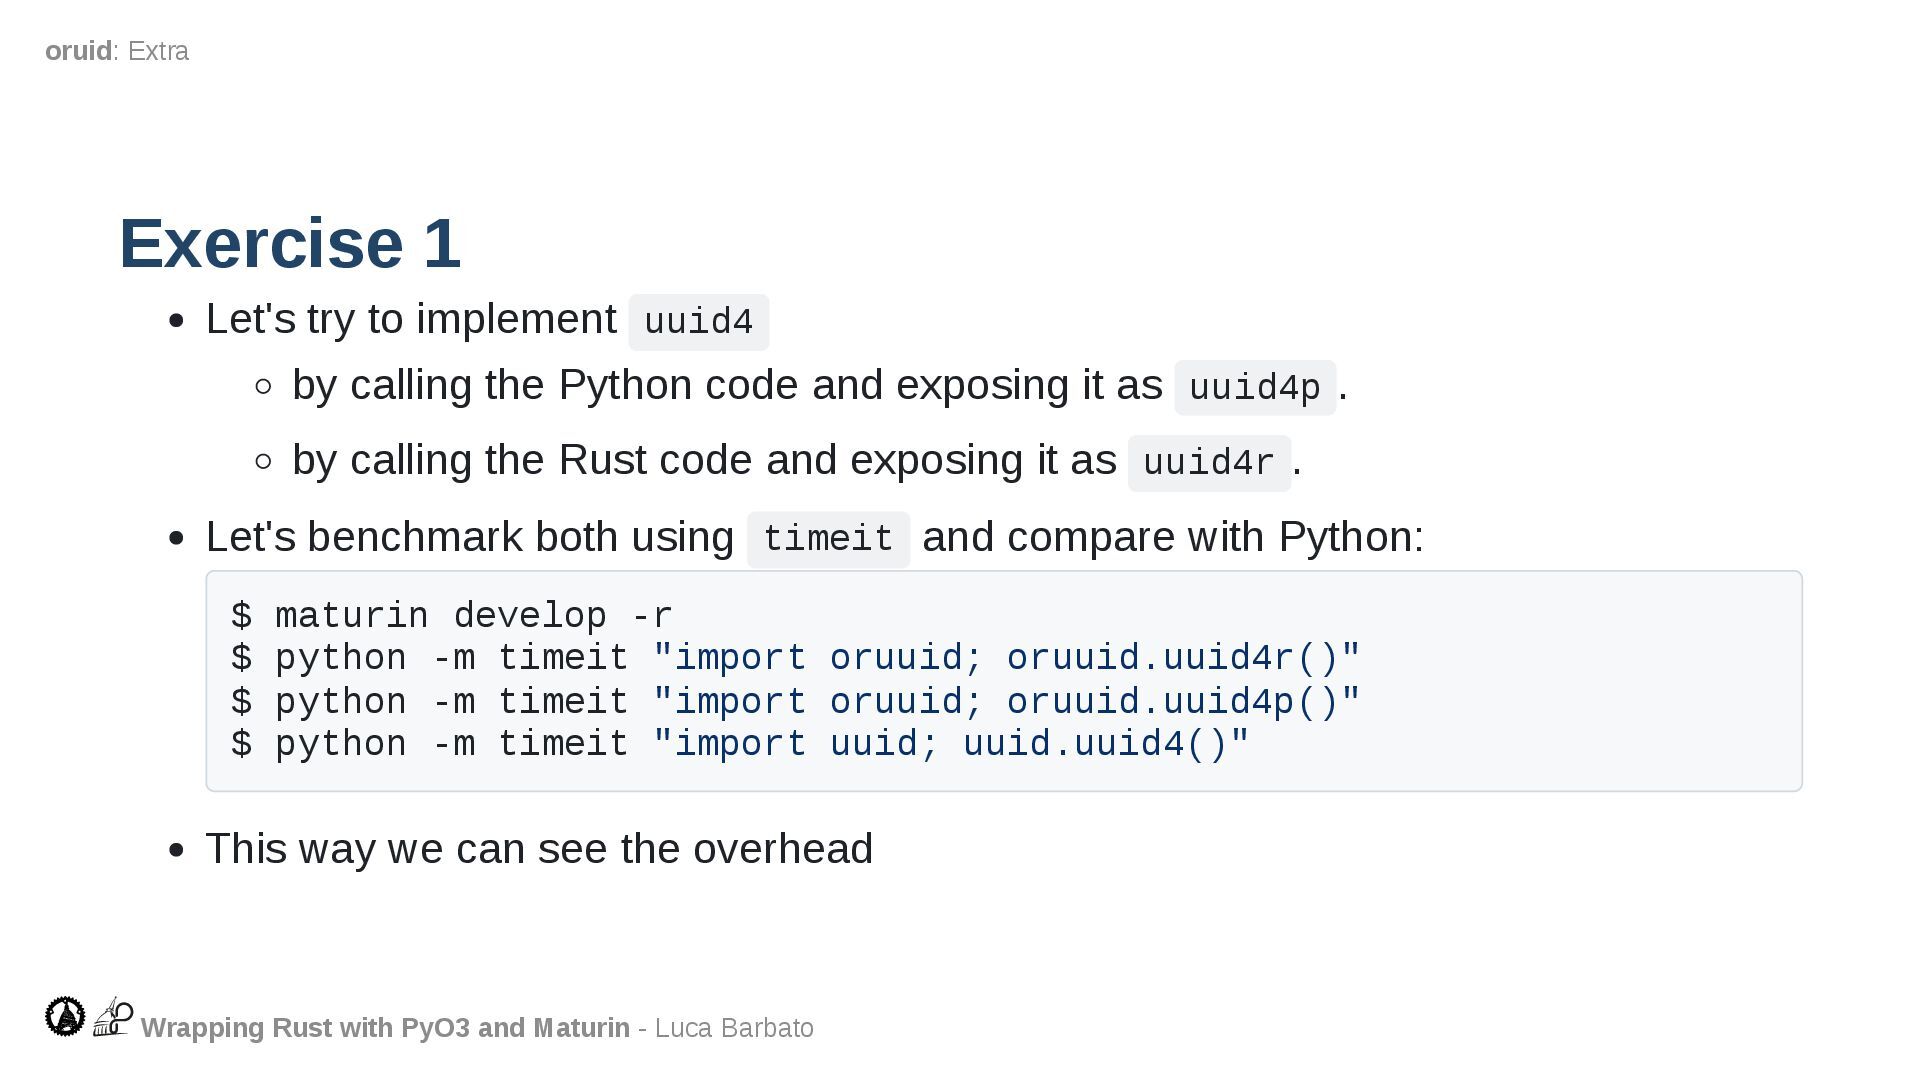Click the inline 'uuid4' code tag

[x=698, y=322]
